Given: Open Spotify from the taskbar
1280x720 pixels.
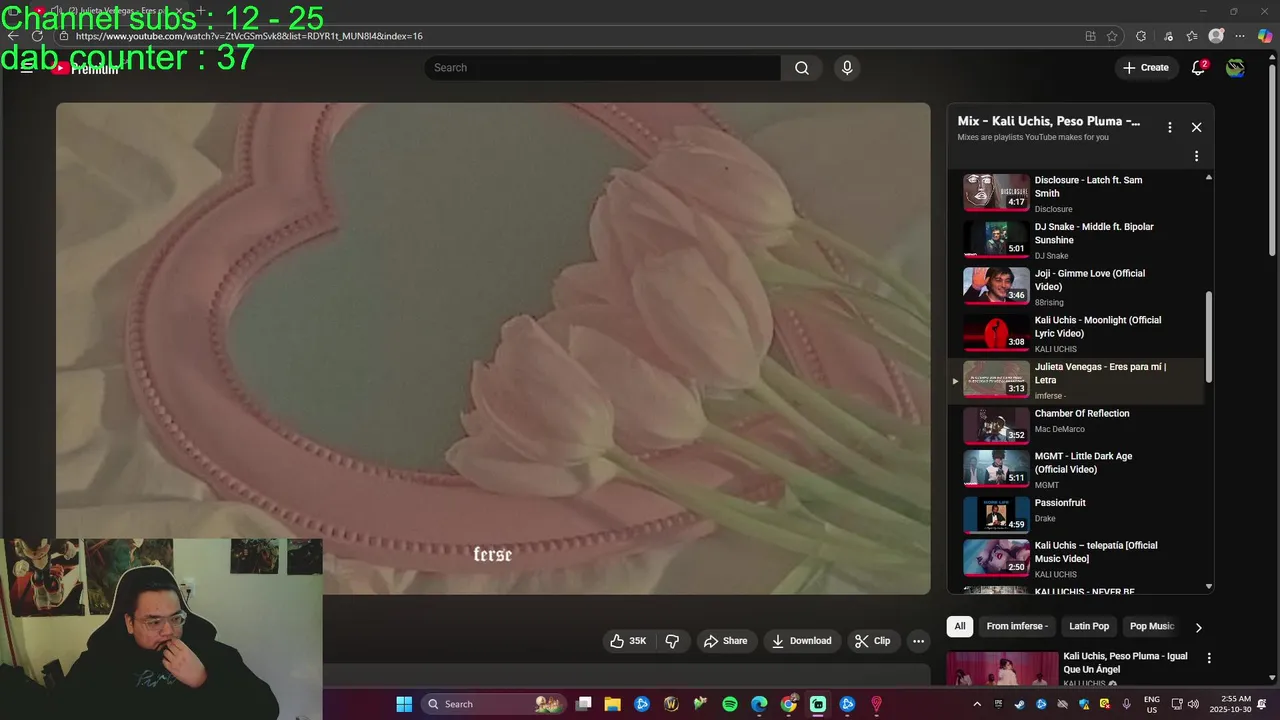Looking at the screenshot, I should (730, 704).
